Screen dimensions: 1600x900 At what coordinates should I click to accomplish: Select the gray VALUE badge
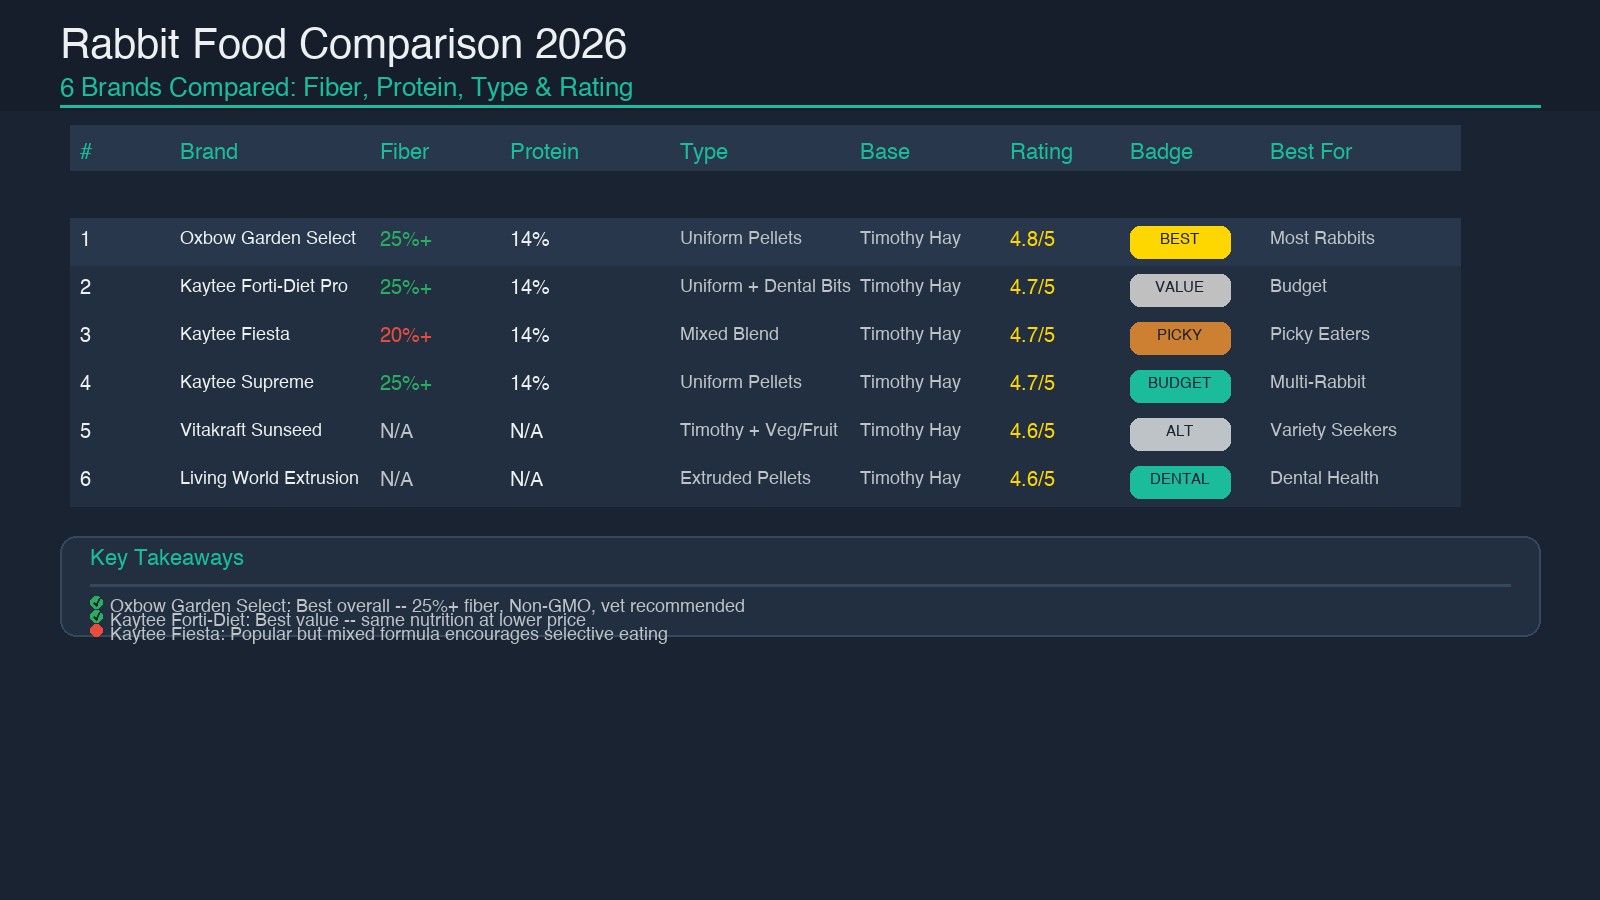1180,289
